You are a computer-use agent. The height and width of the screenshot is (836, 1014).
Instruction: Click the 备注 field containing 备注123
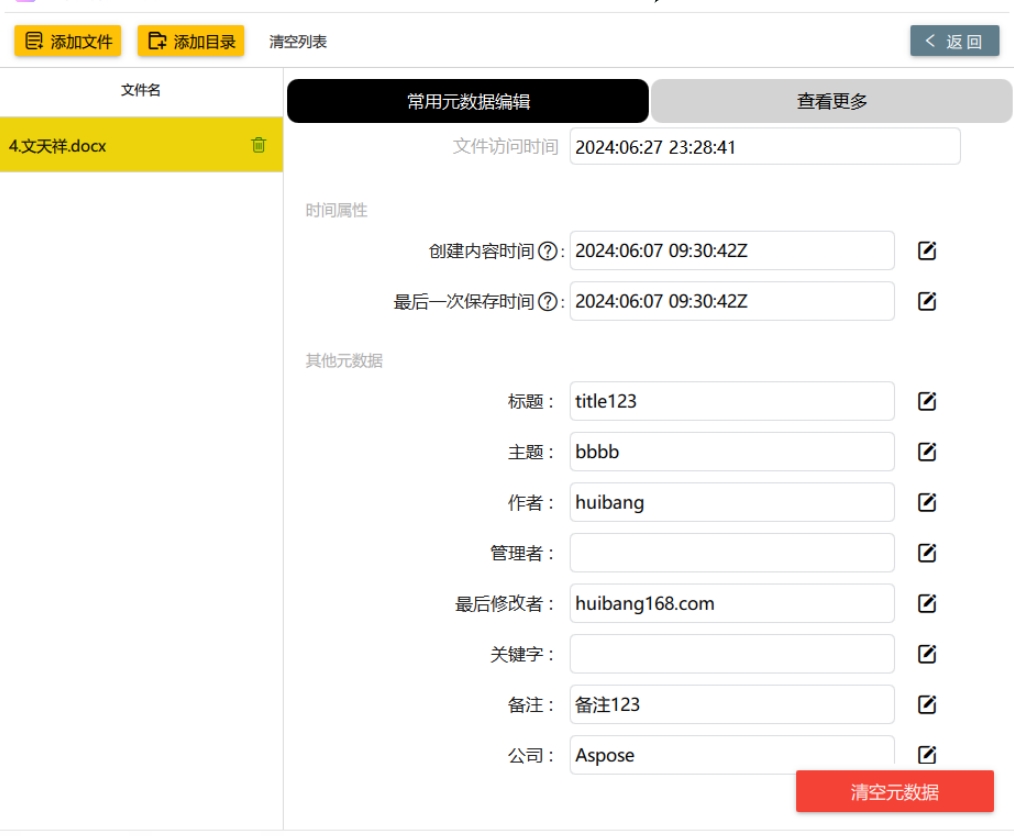(x=732, y=704)
